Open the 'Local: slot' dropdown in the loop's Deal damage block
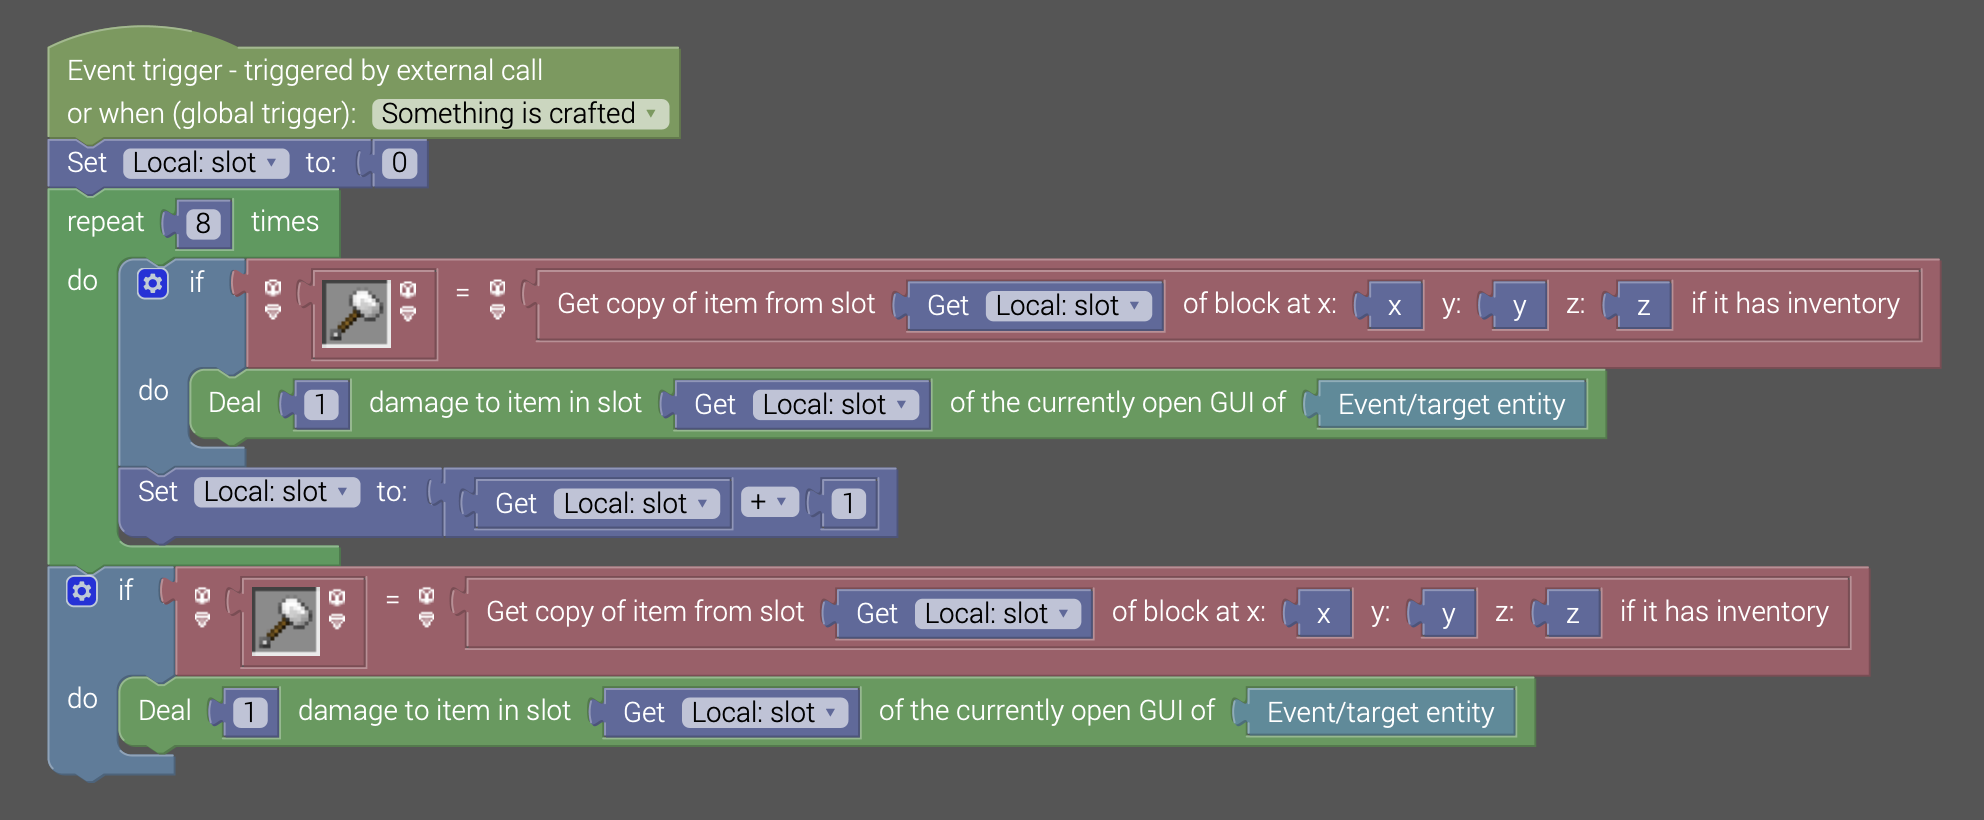This screenshot has width=1984, height=820. coord(835,404)
